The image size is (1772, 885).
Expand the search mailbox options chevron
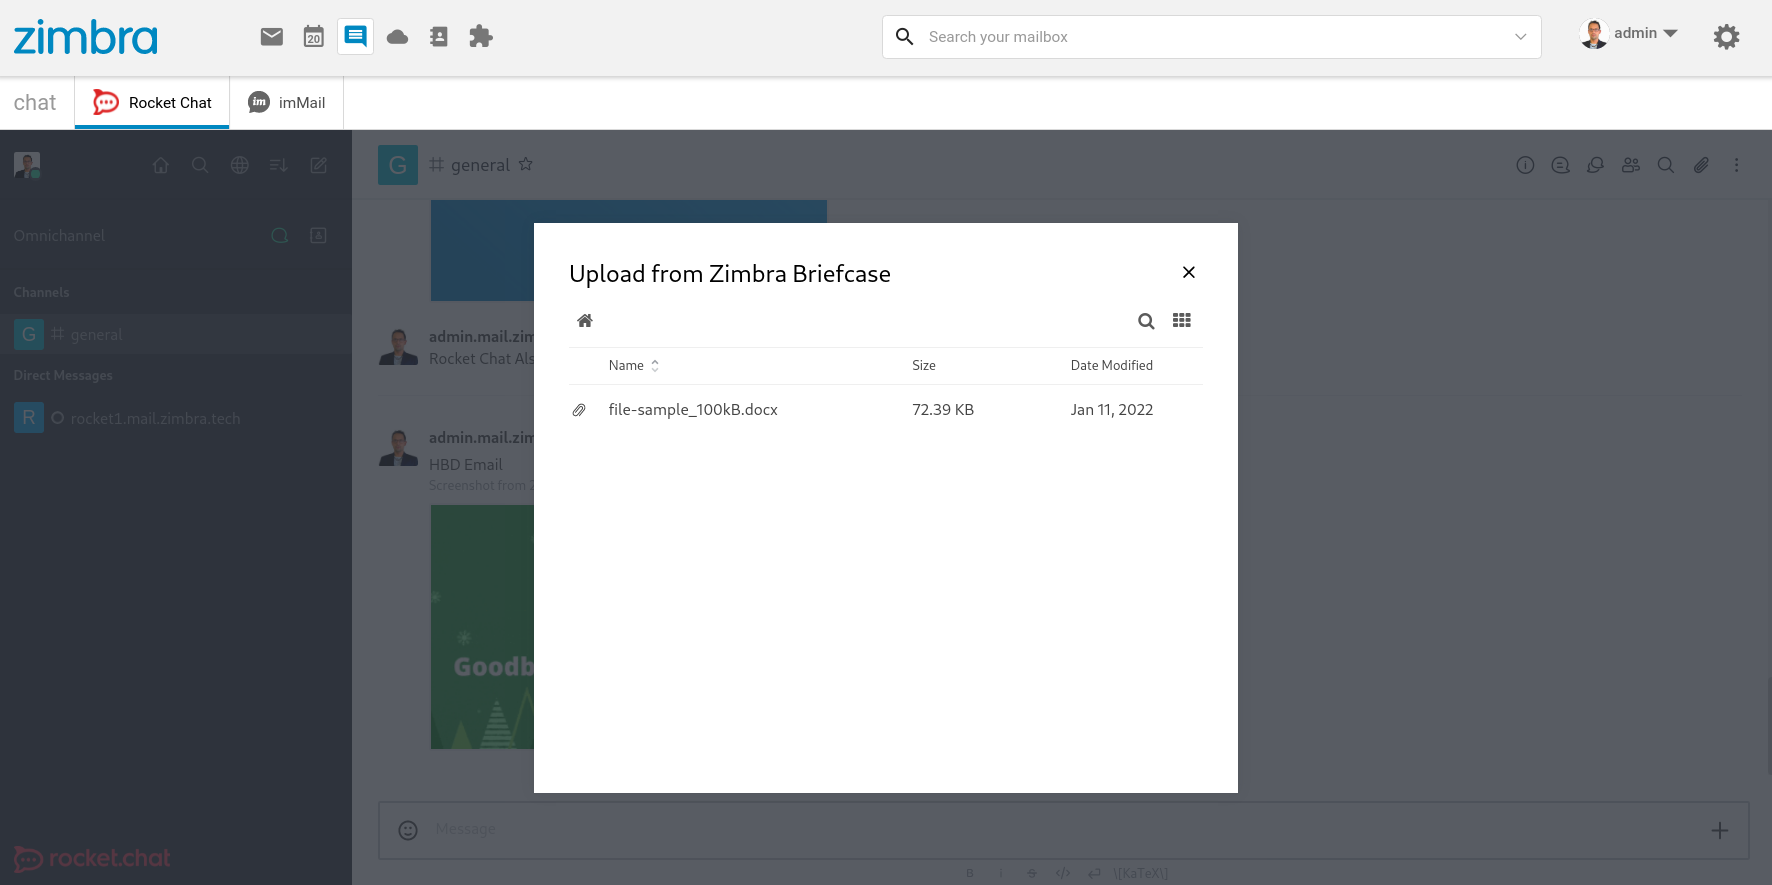[x=1520, y=37]
